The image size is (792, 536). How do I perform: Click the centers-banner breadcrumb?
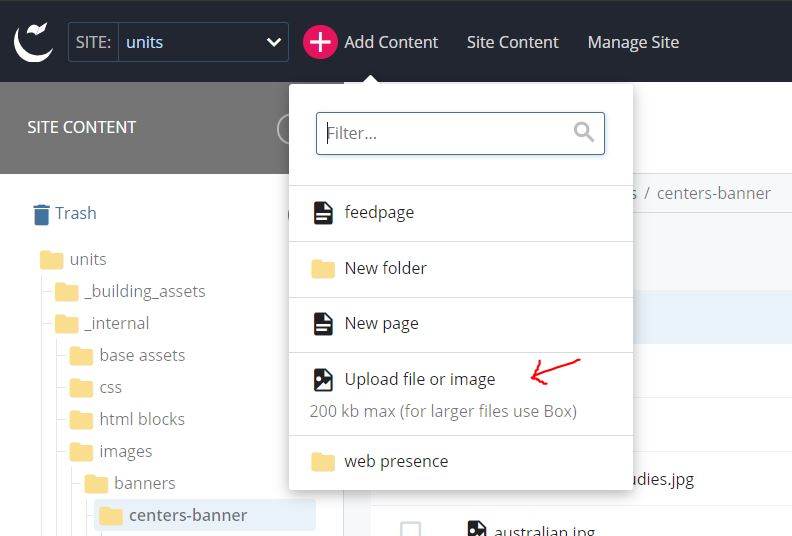(714, 193)
